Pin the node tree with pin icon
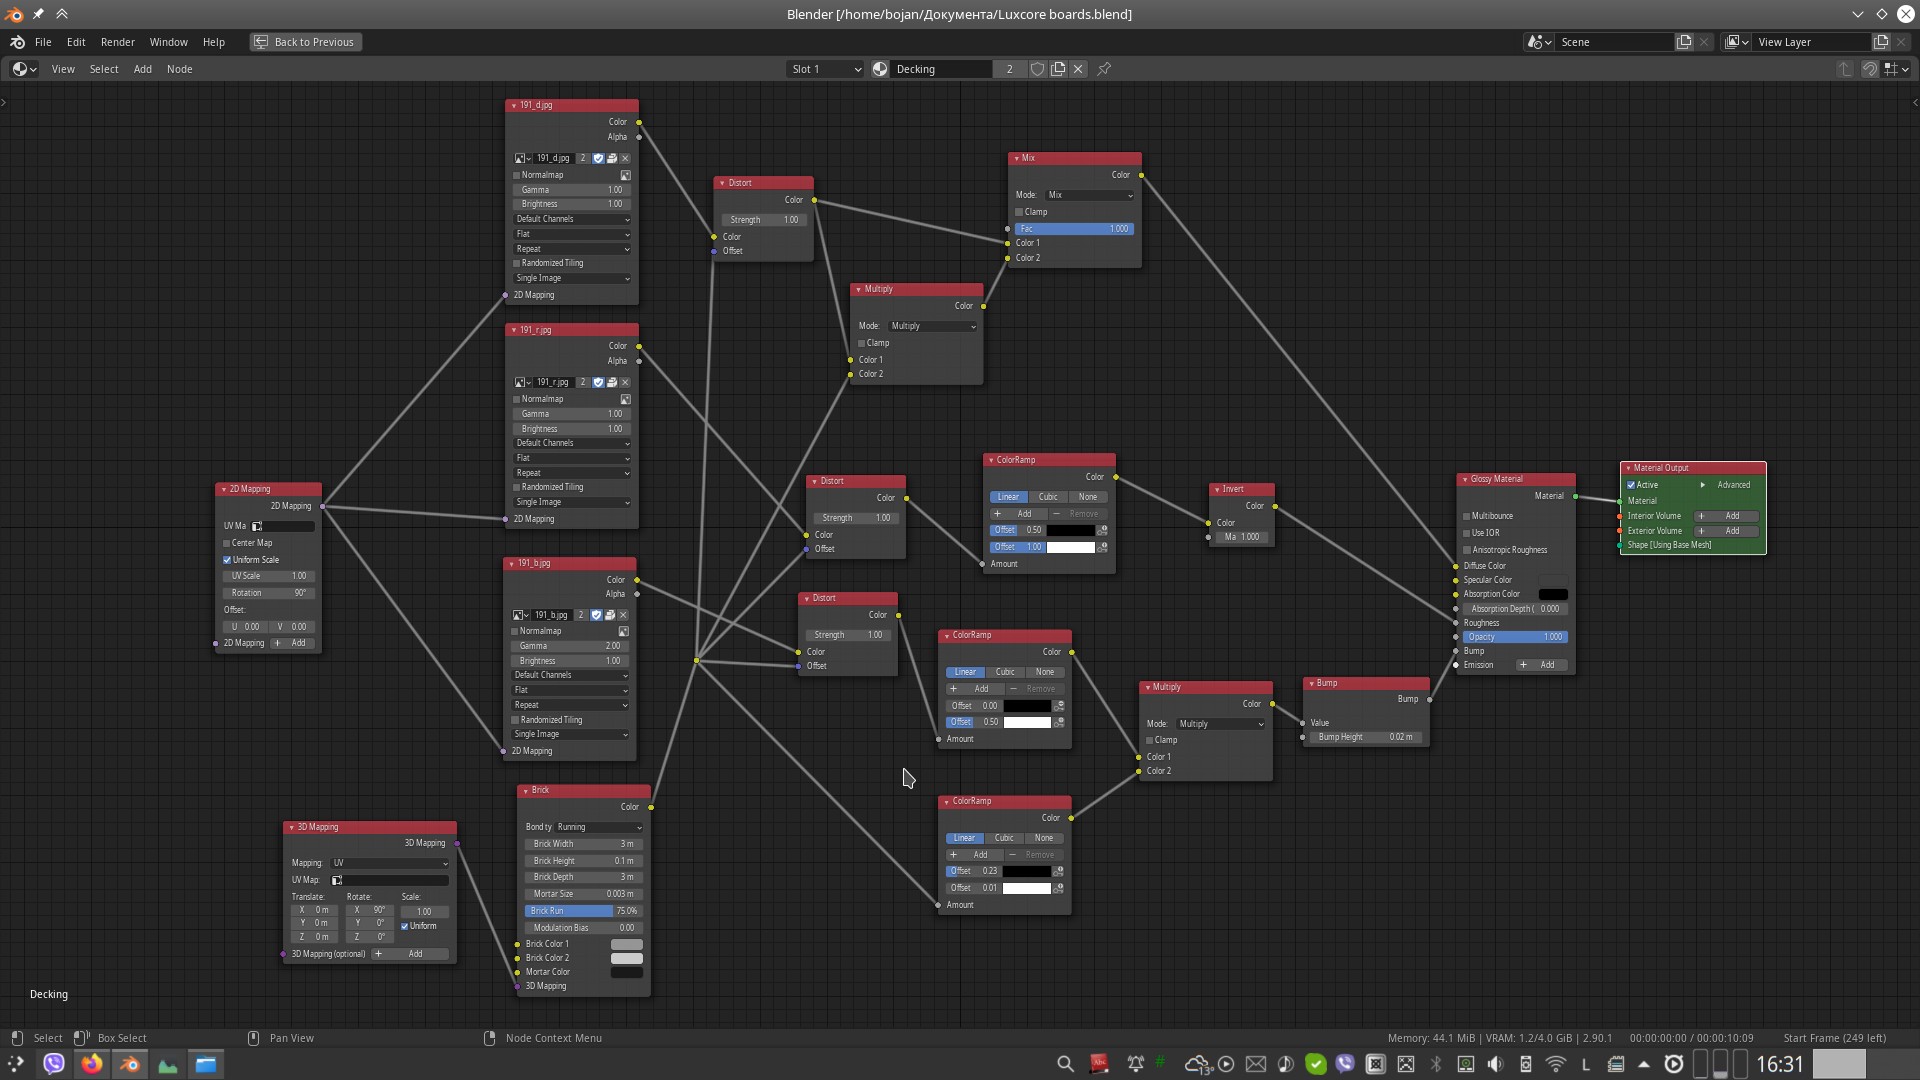This screenshot has height=1080, width=1920. (1104, 69)
